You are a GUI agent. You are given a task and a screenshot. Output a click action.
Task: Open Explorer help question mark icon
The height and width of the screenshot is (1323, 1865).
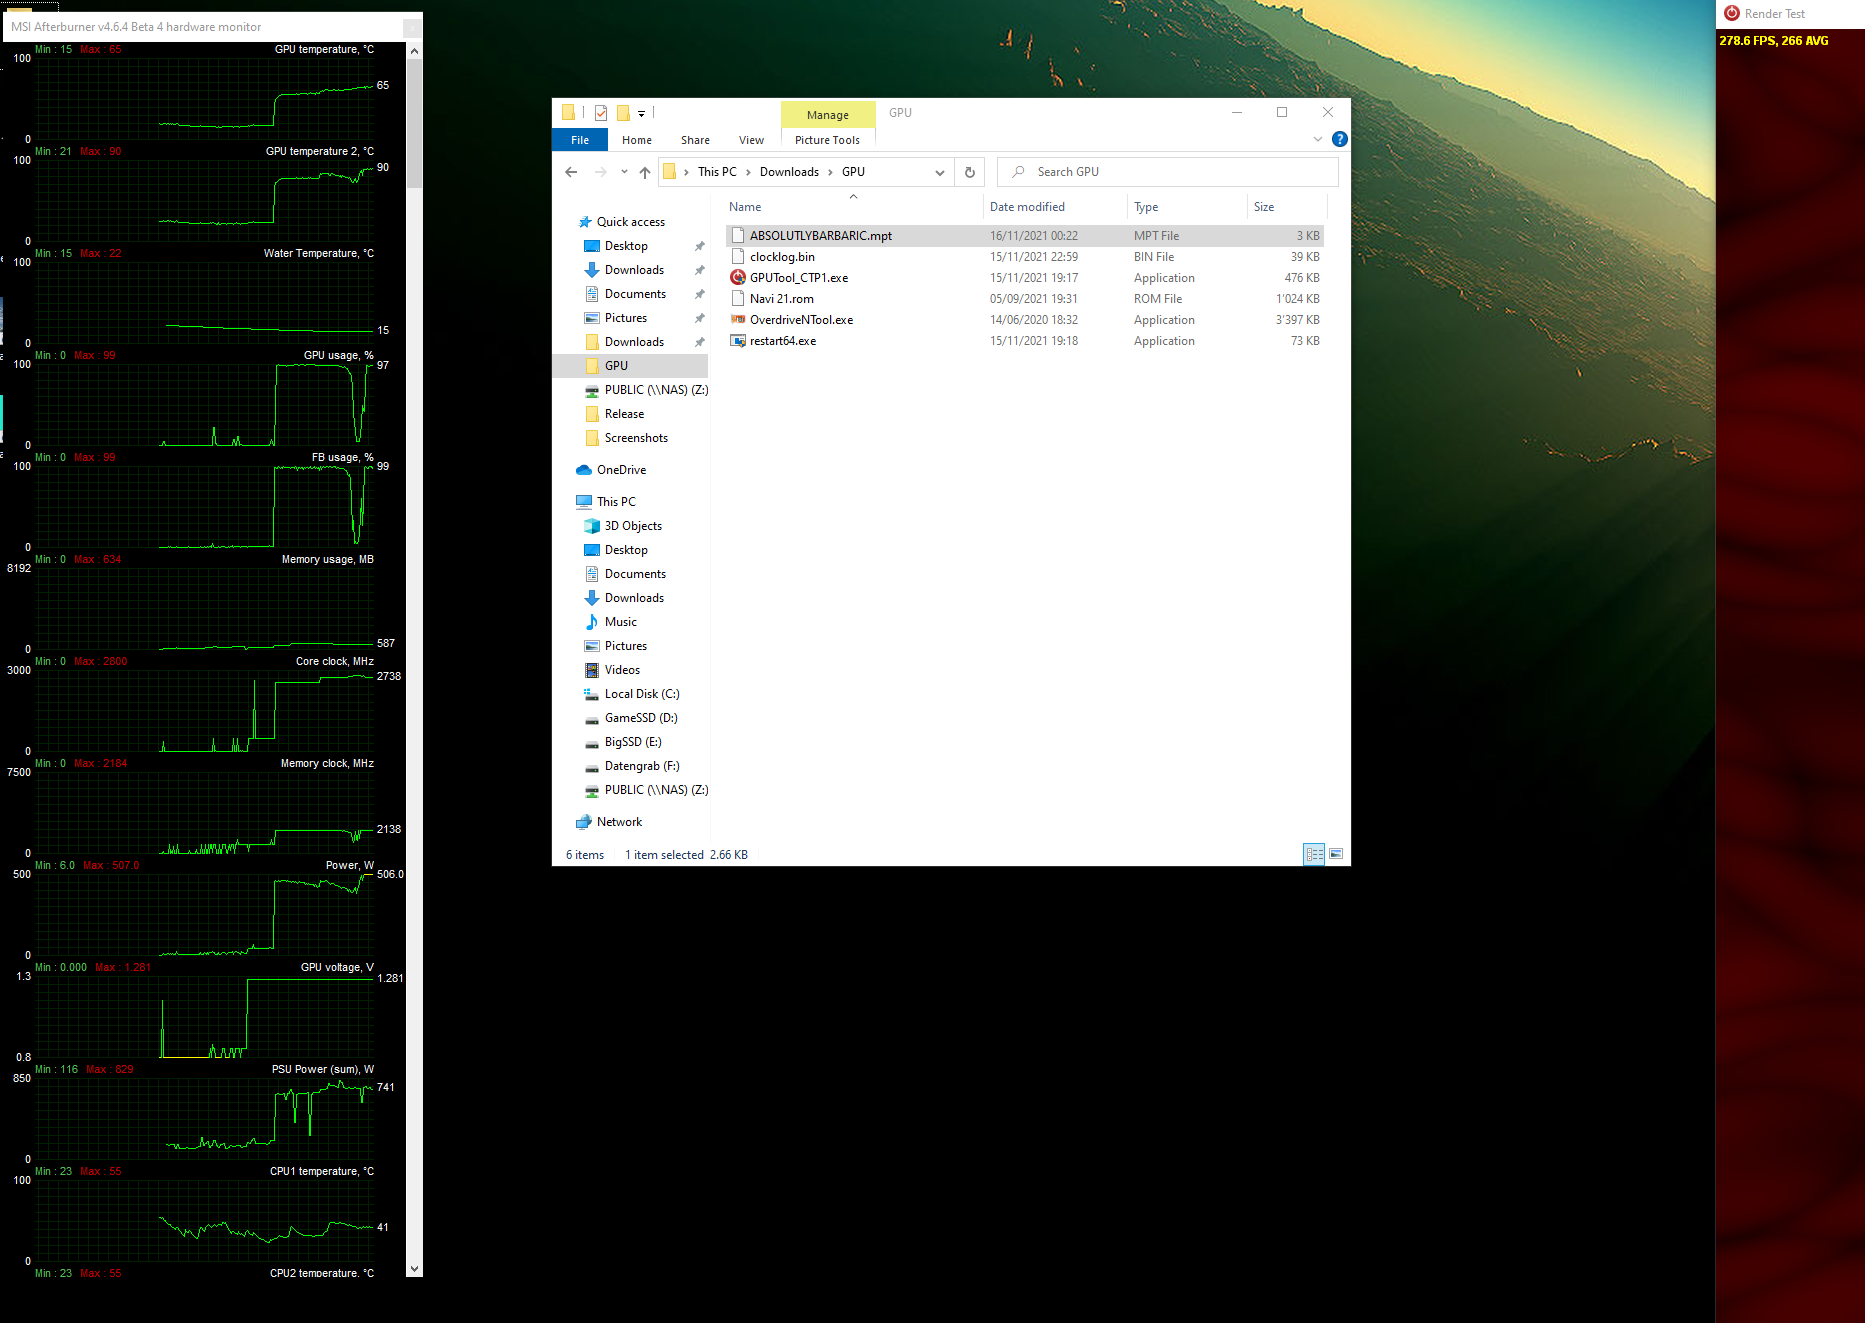[x=1340, y=139]
